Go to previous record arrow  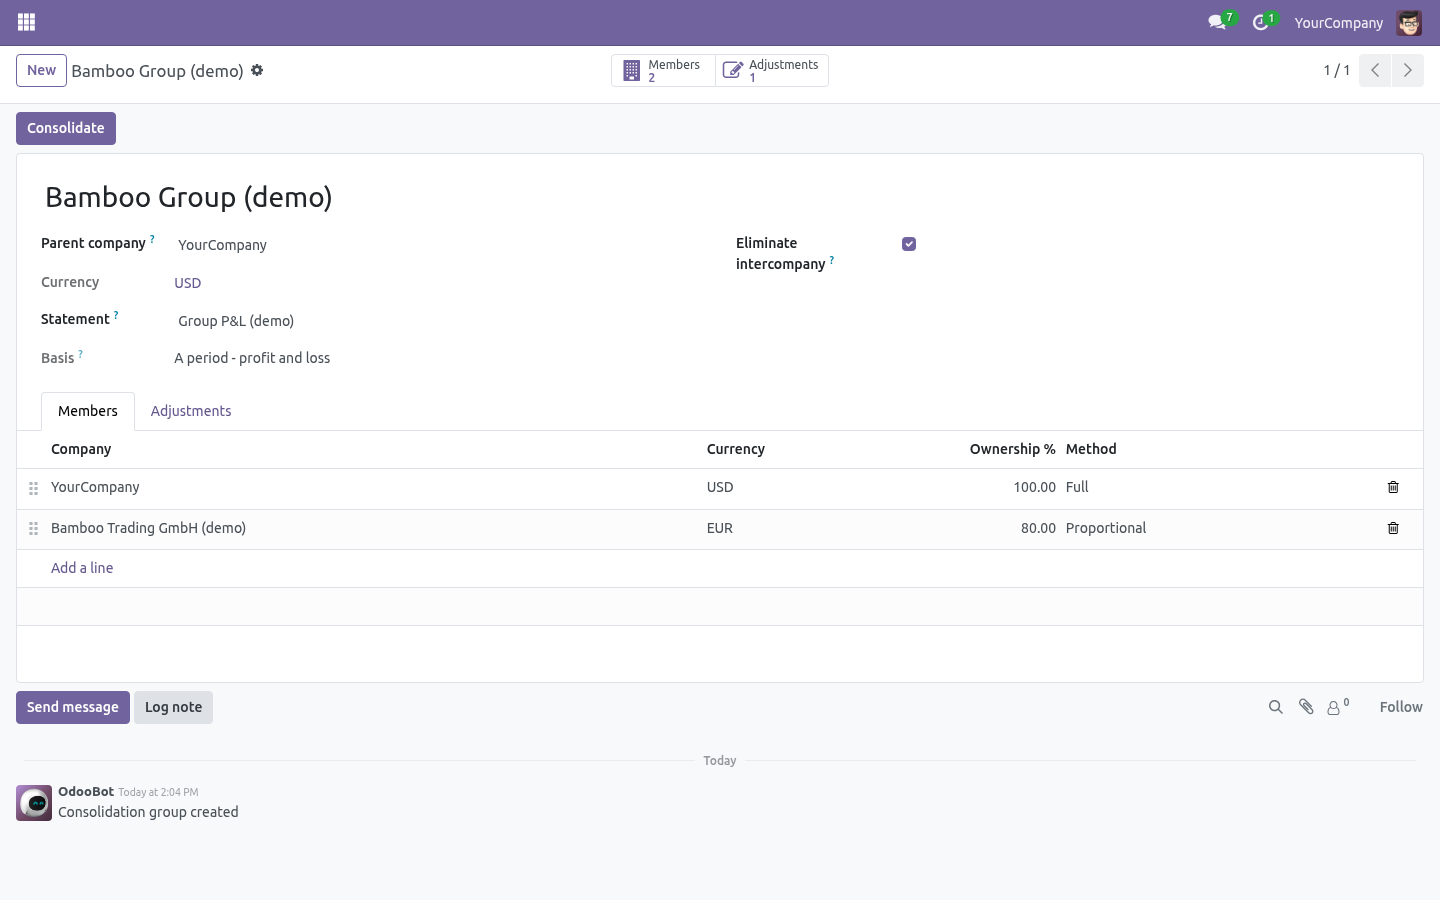(1375, 70)
